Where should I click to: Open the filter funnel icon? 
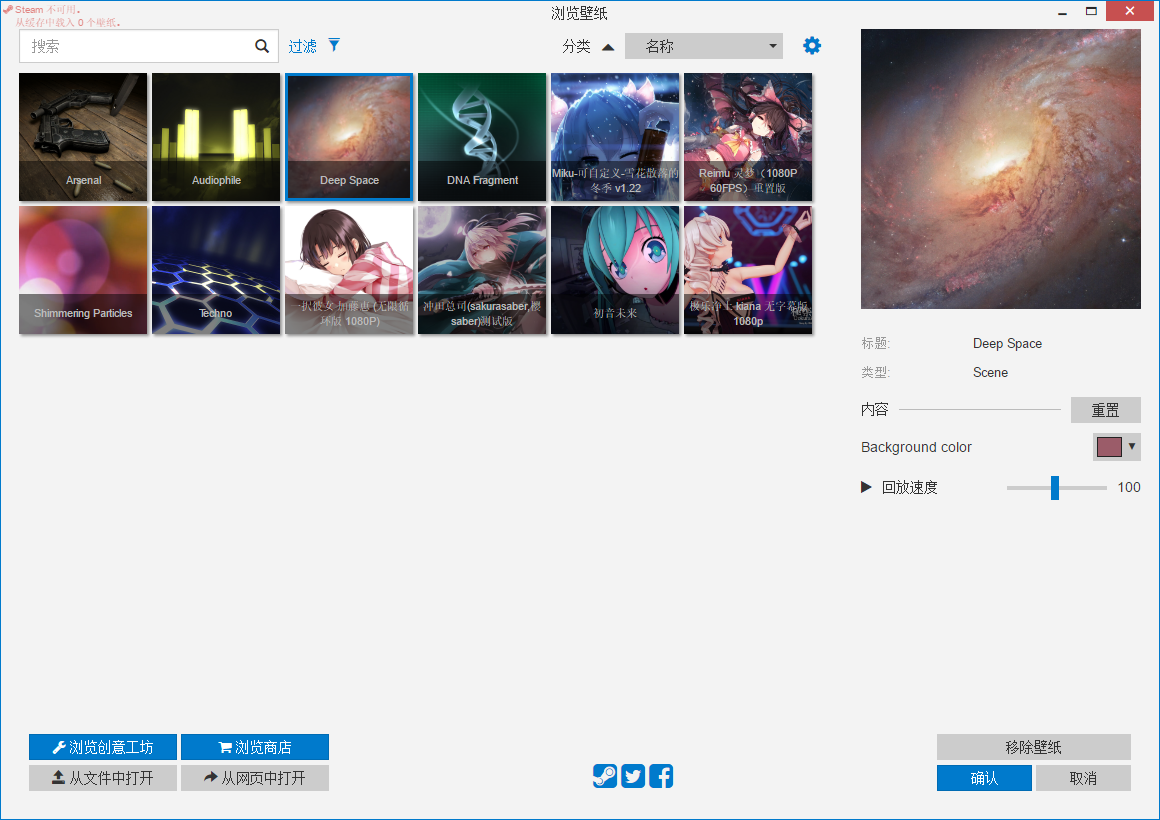click(x=334, y=45)
